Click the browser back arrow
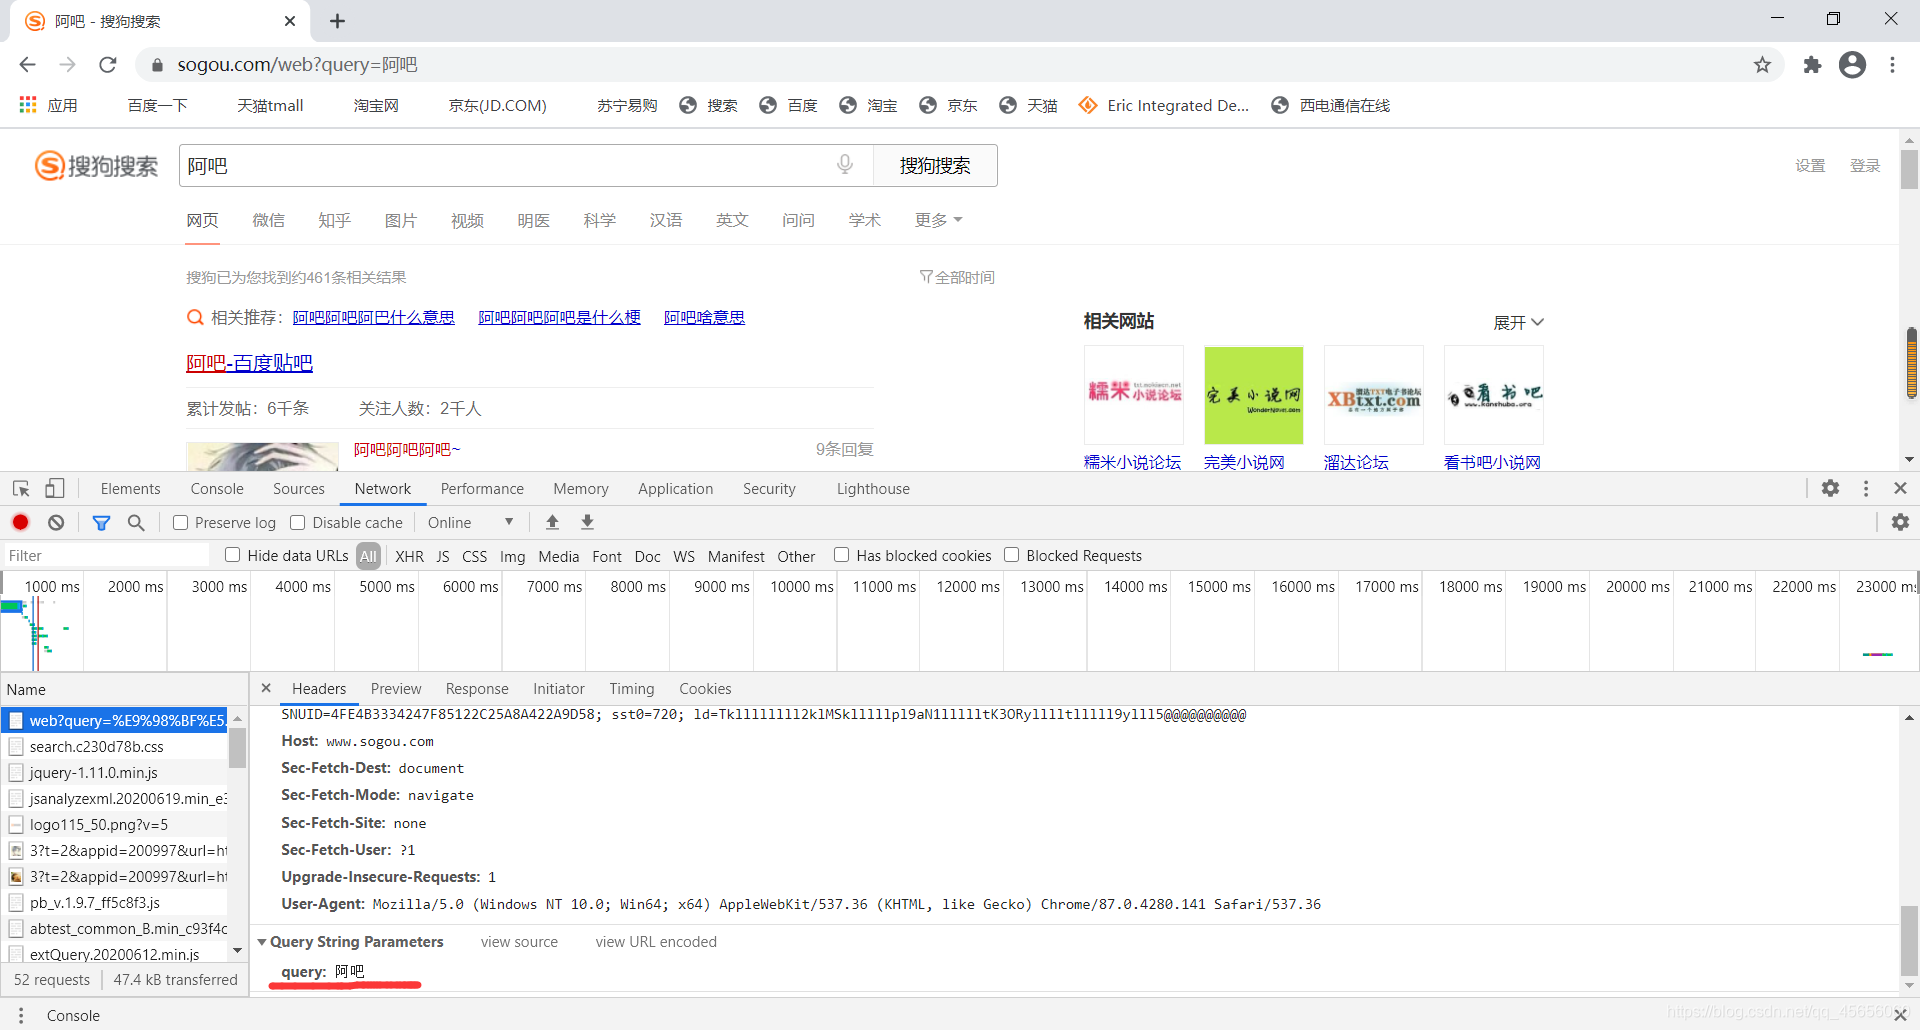Screen dimensions: 1920x1030 point(27,65)
